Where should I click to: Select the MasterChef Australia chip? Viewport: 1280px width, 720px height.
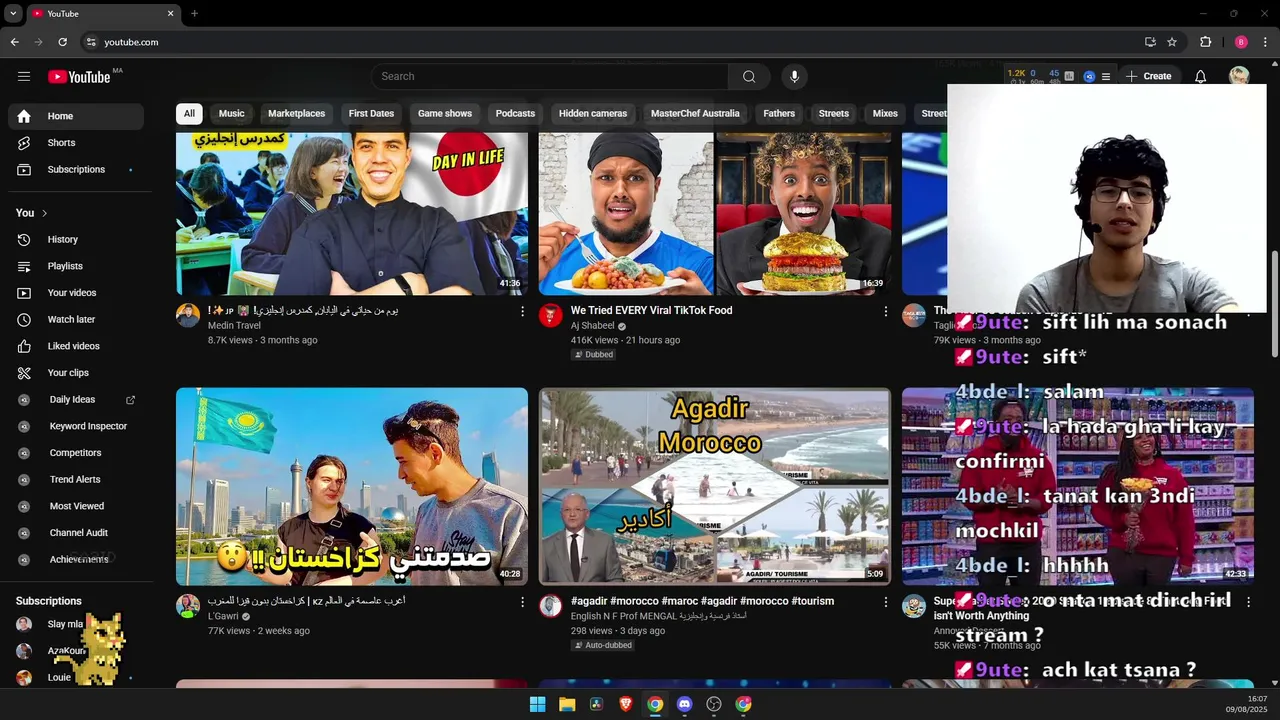pyautogui.click(x=695, y=113)
